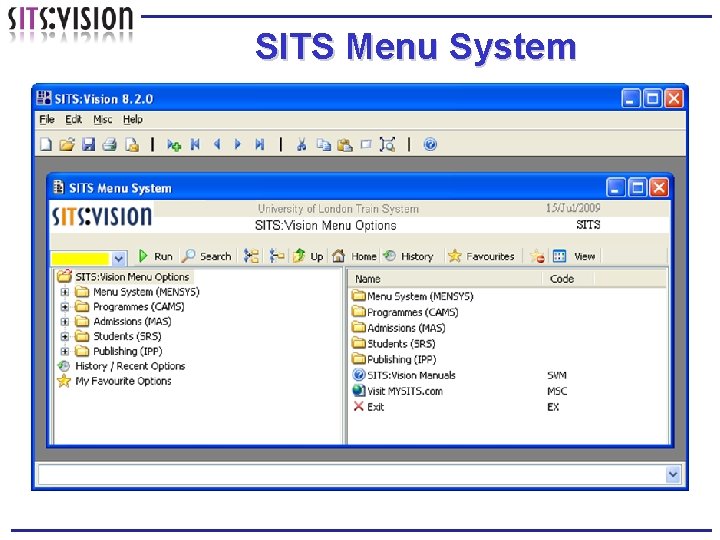Minimize the SITS Menu System inner window
The image size is (720, 540).
(x=615, y=187)
